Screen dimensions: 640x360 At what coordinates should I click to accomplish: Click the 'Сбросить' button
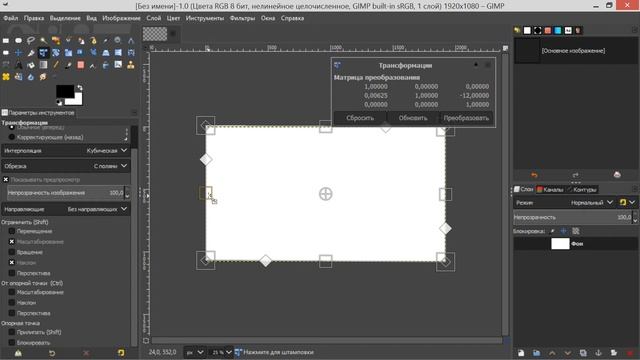(360, 118)
